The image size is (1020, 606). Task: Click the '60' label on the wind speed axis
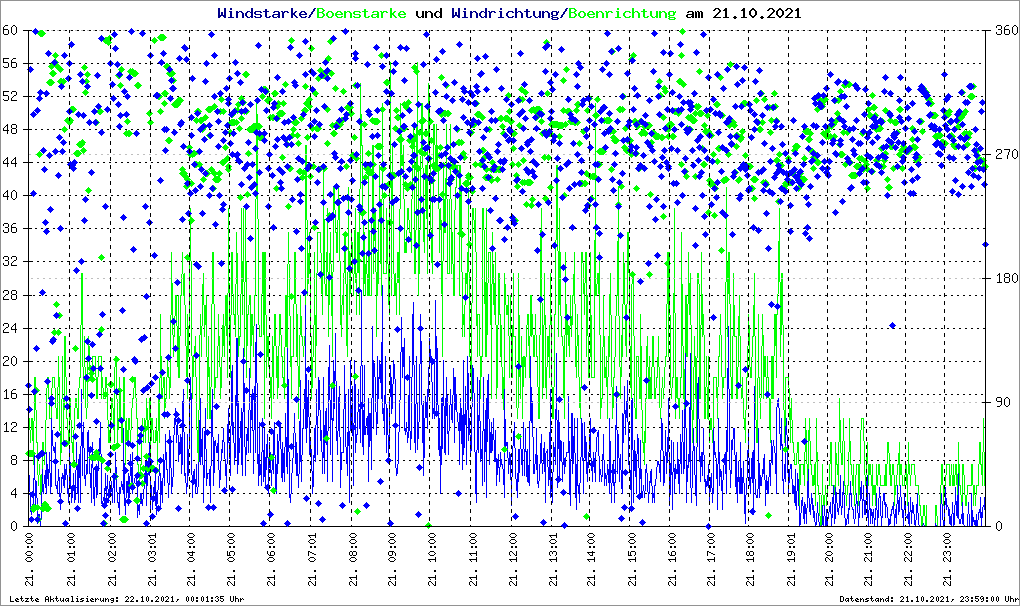(10, 30)
